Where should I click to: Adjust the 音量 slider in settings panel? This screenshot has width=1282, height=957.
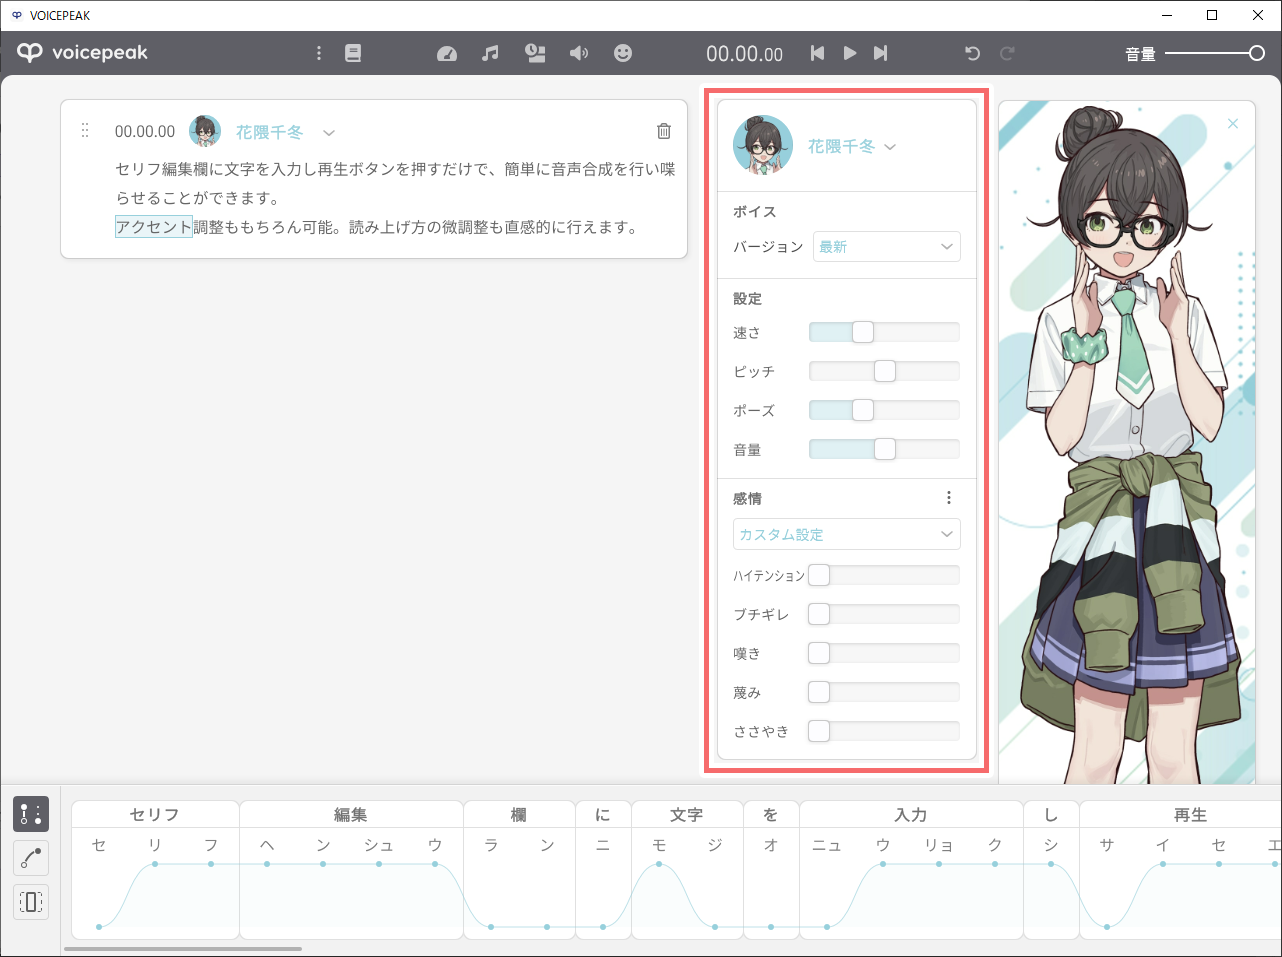[x=884, y=449]
